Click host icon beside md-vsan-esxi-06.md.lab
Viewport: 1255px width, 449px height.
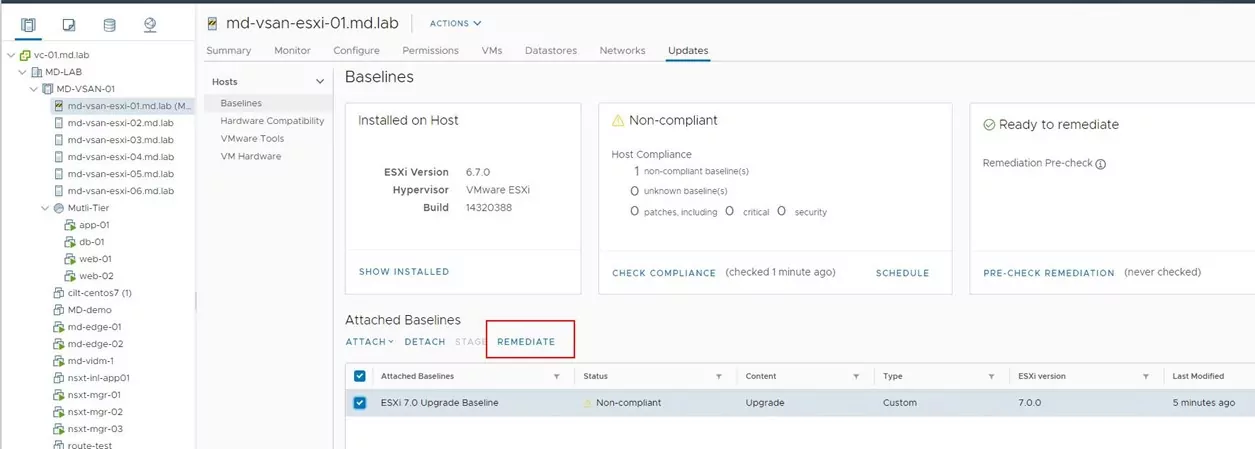(59, 191)
